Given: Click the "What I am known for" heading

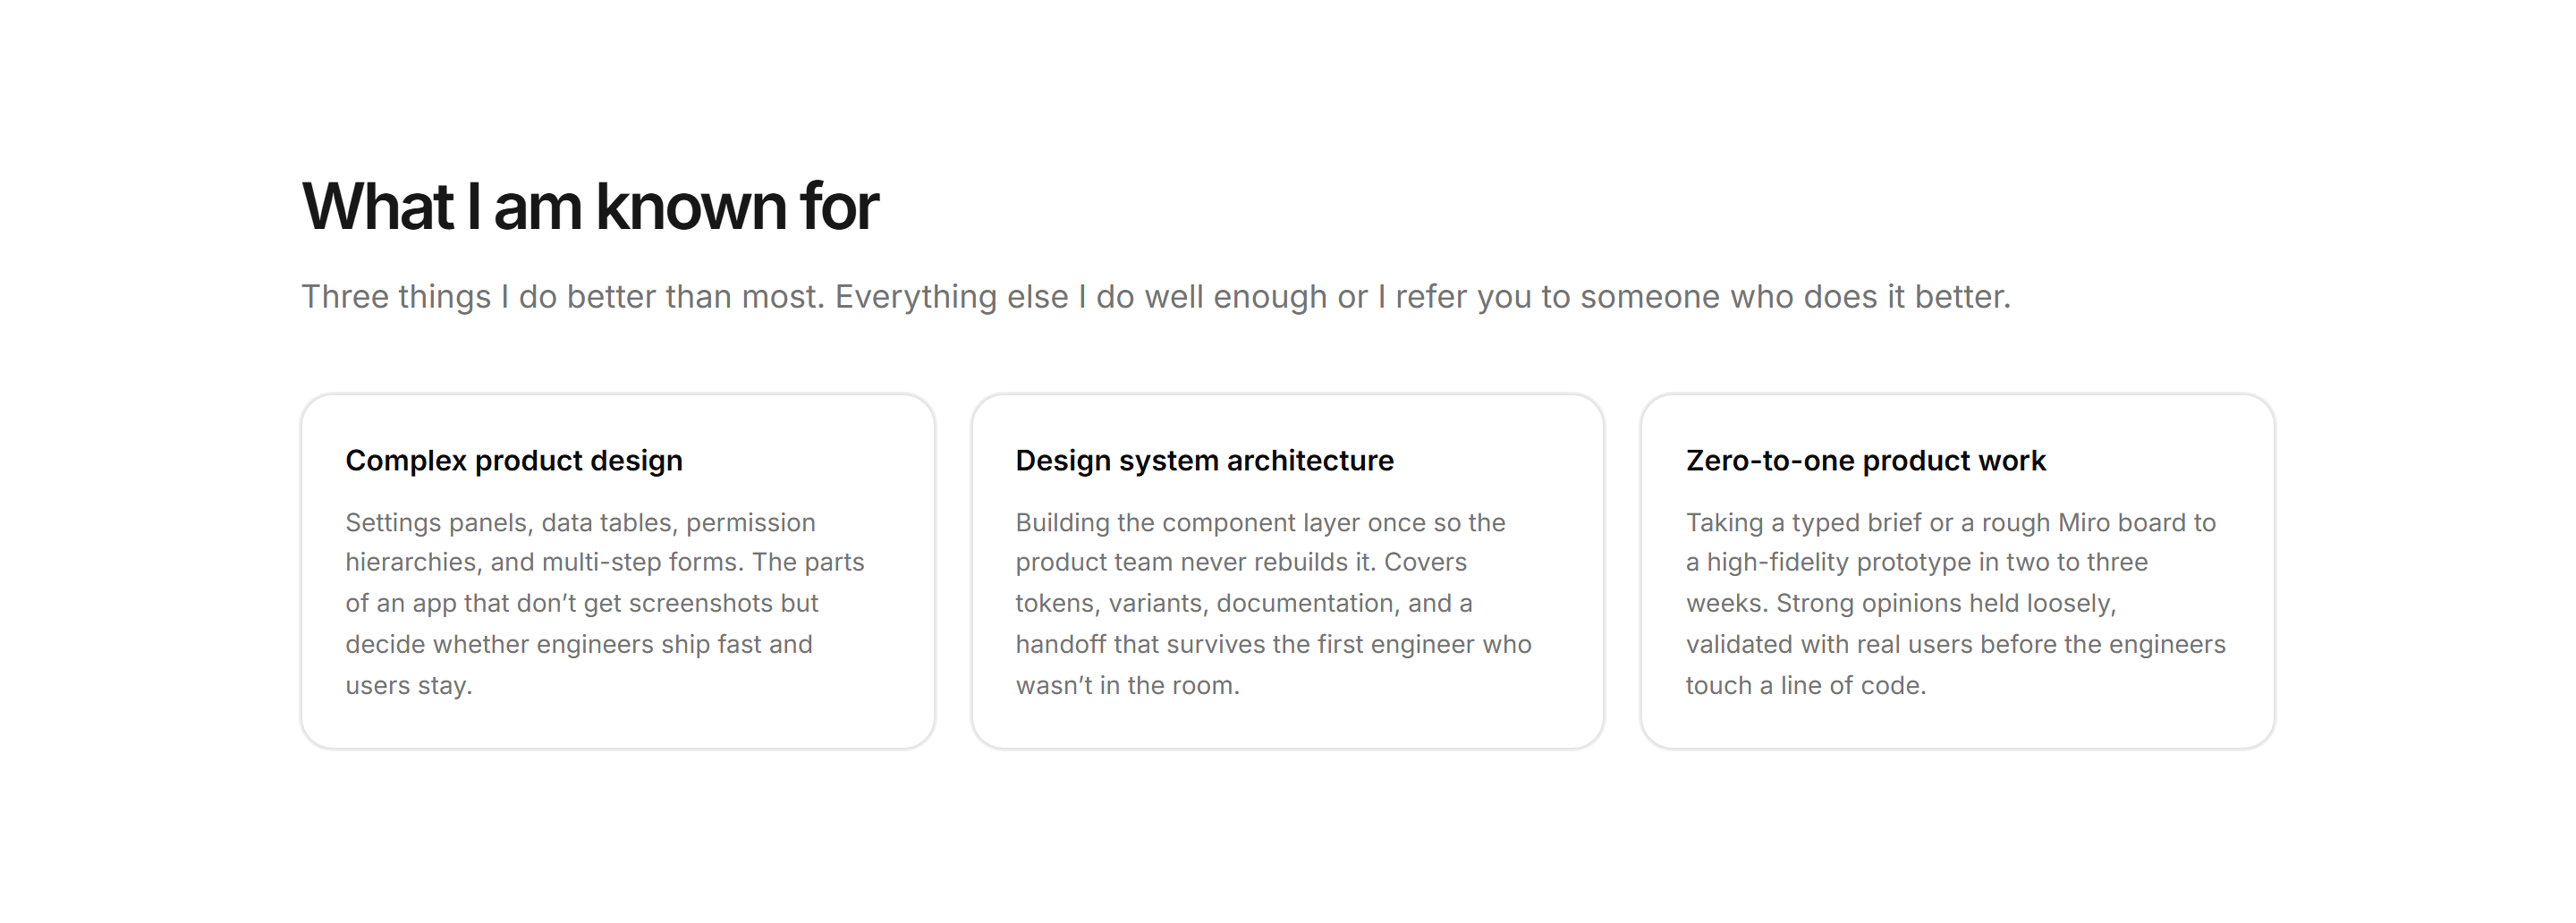Looking at the screenshot, I should pyautogui.click(x=590, y=207).
